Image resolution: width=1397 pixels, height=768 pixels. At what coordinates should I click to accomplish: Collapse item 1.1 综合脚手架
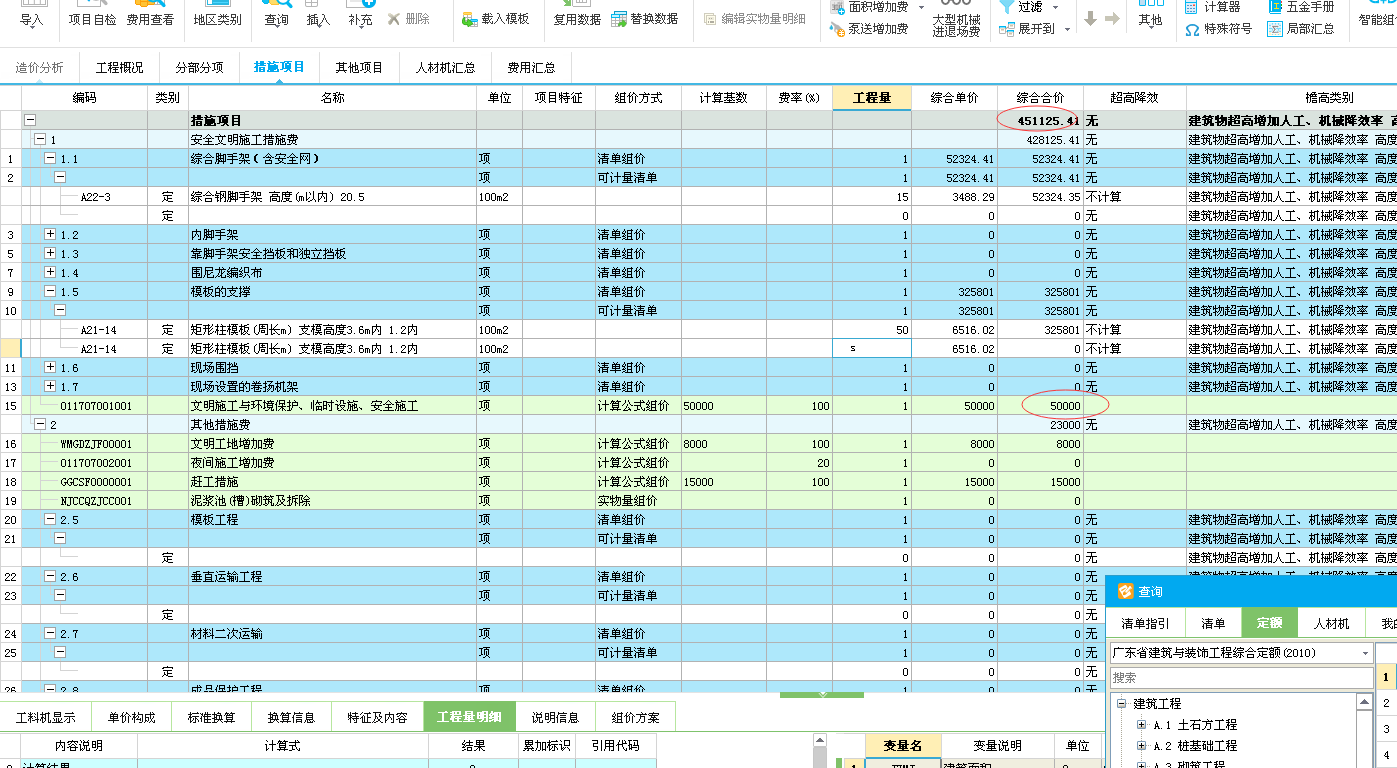click(x=50, y=158)
